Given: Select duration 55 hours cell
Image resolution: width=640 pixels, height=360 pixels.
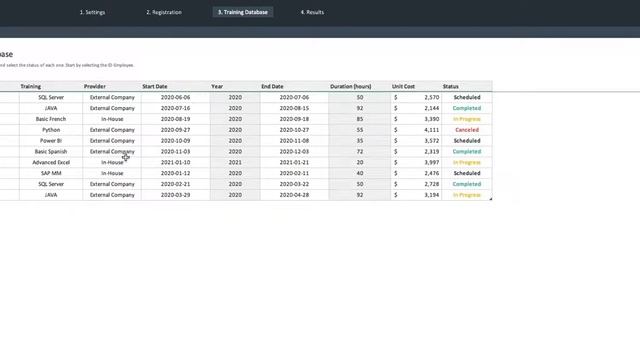Looking at the screenshot, I should (360, 130).
